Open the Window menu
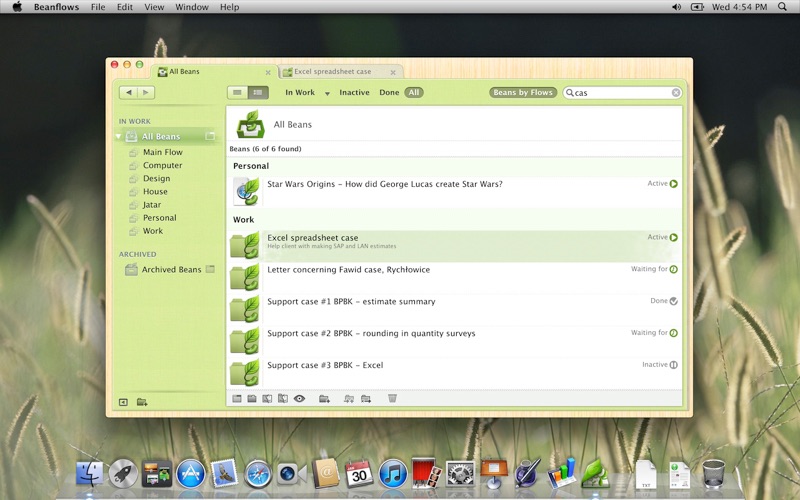Image resolution: width=800 pixels, height=500 pixels. click(192, 7)
